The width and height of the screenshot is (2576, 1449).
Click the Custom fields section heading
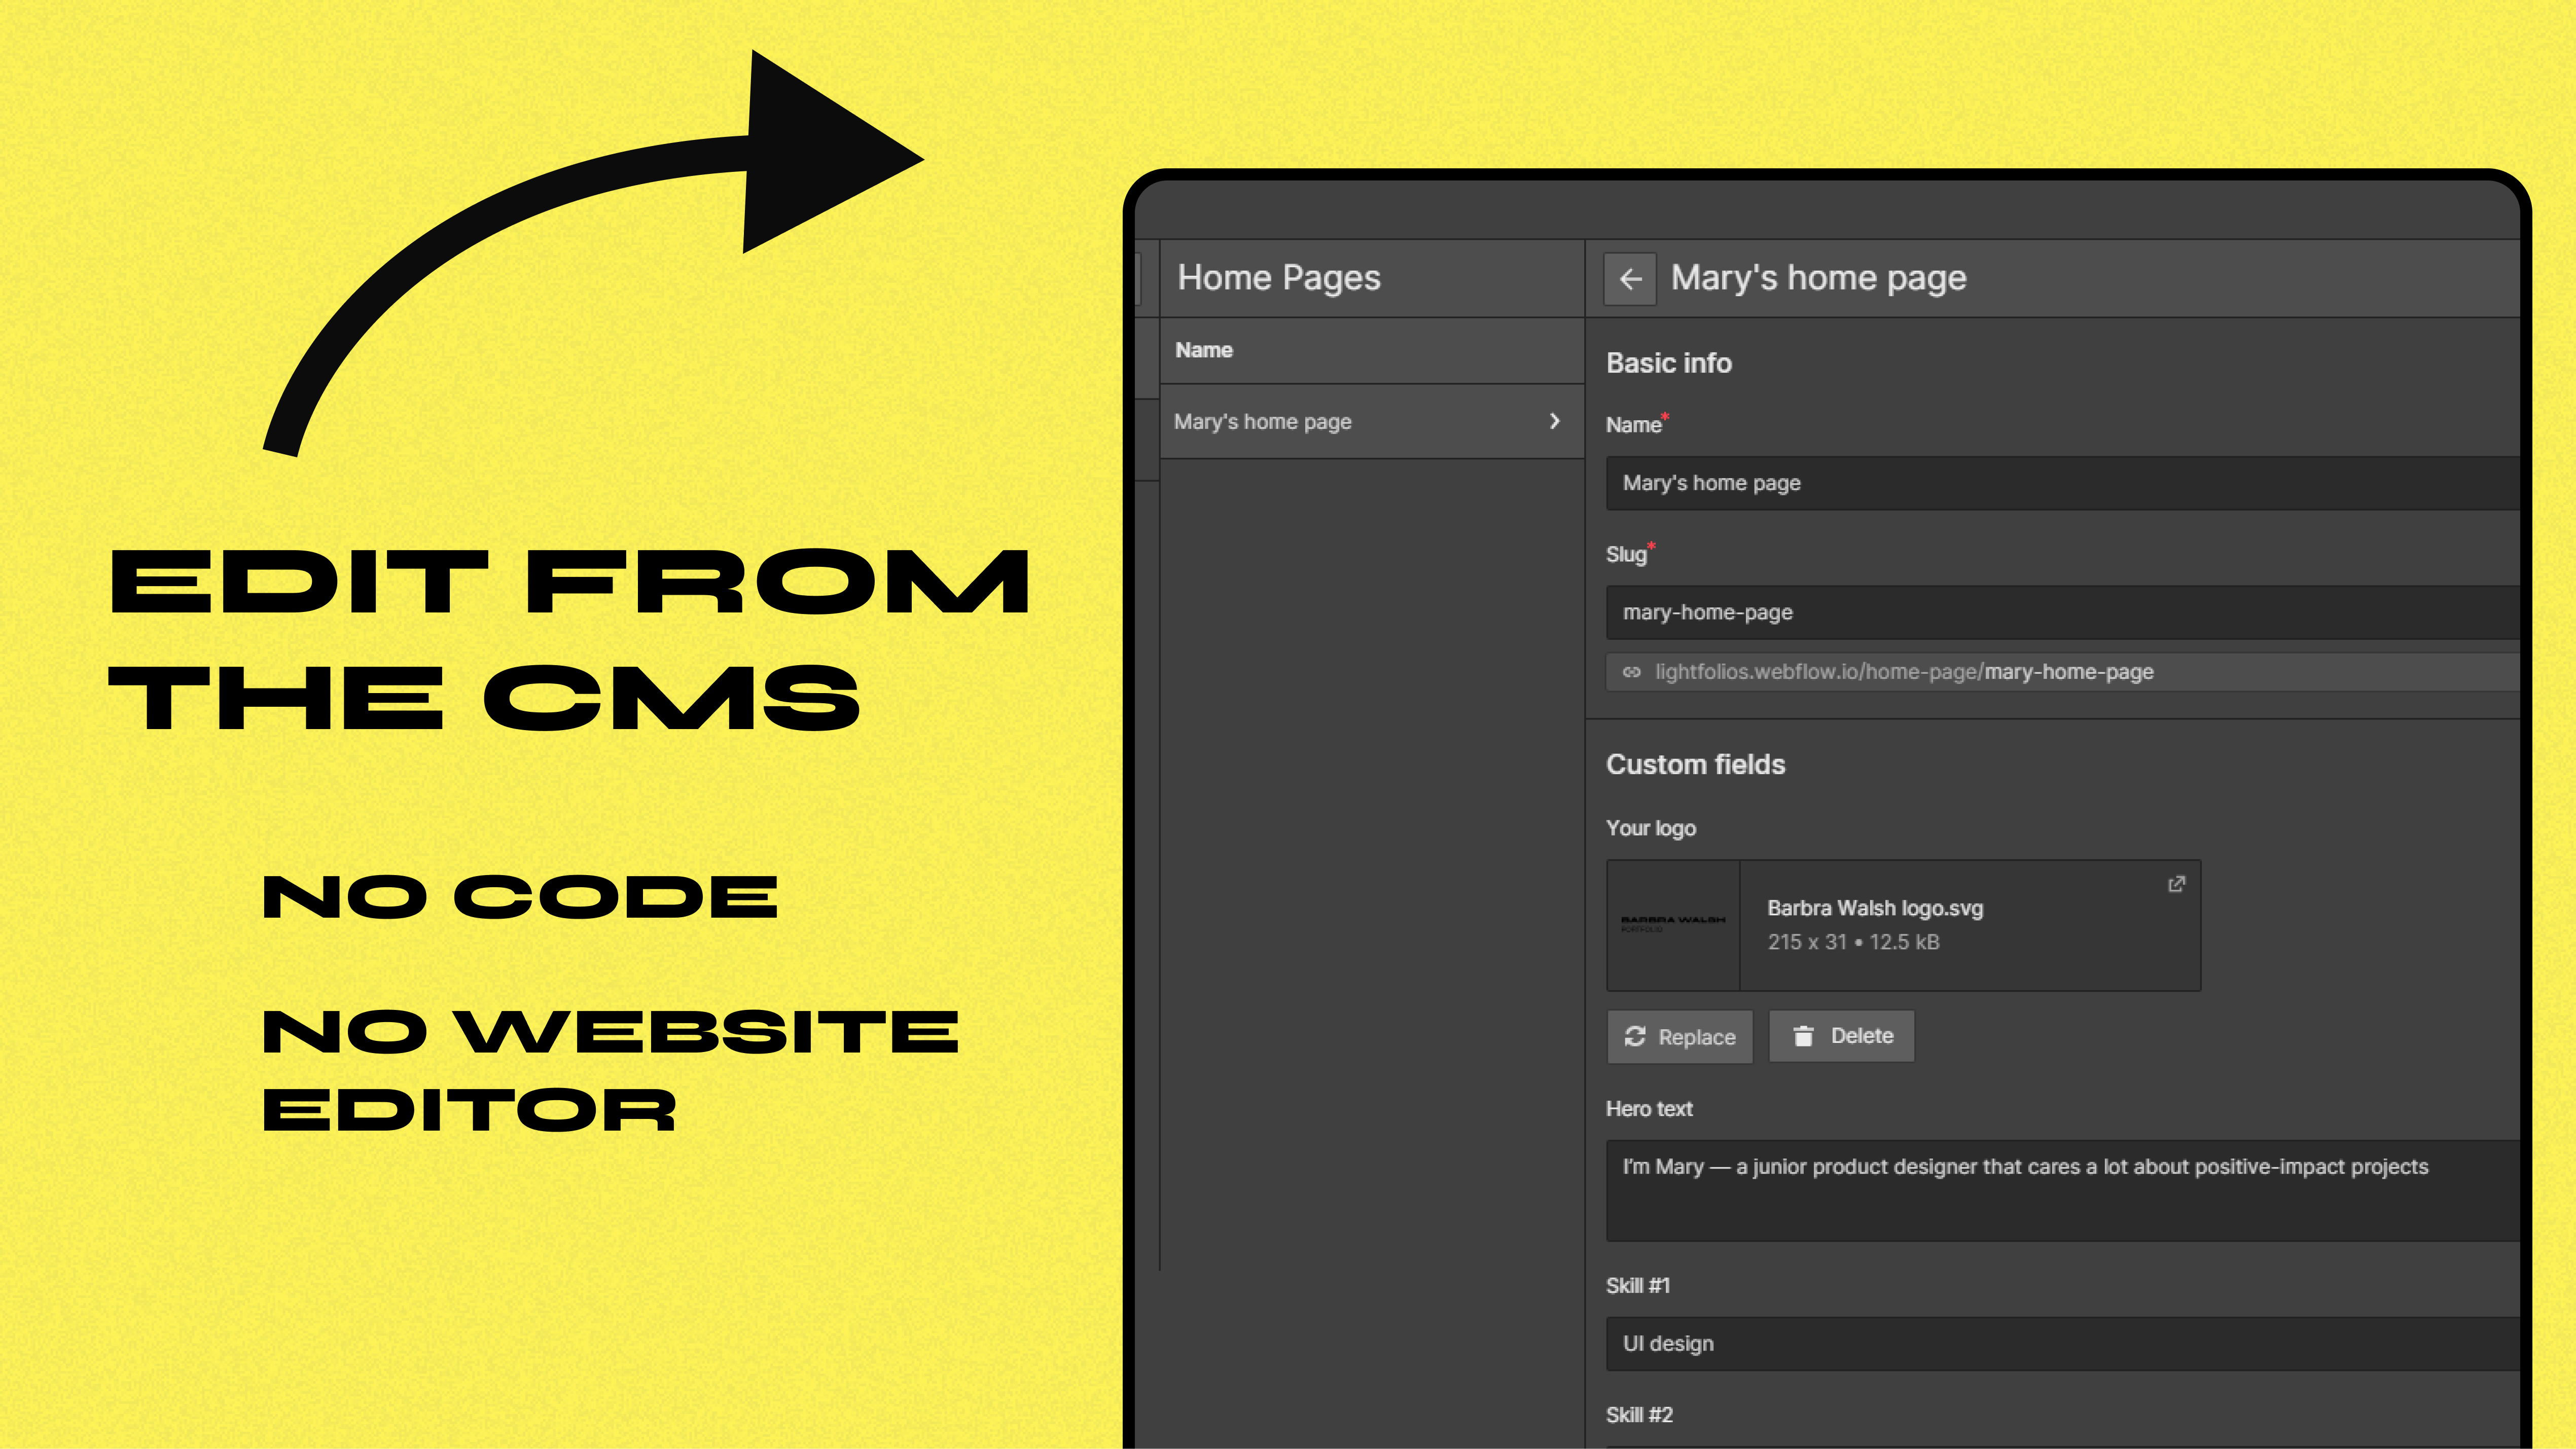1695,764
